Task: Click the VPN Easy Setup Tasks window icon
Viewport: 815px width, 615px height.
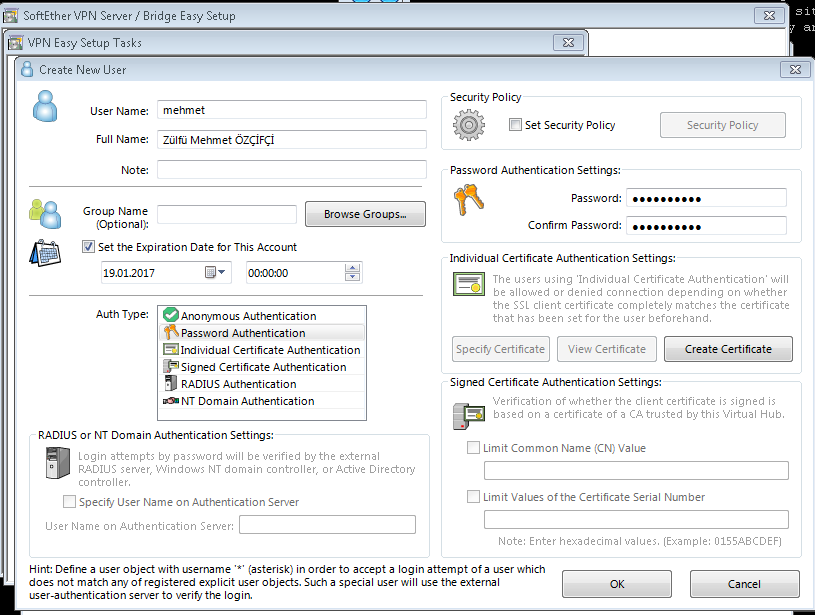Action: tap(16, 43)
